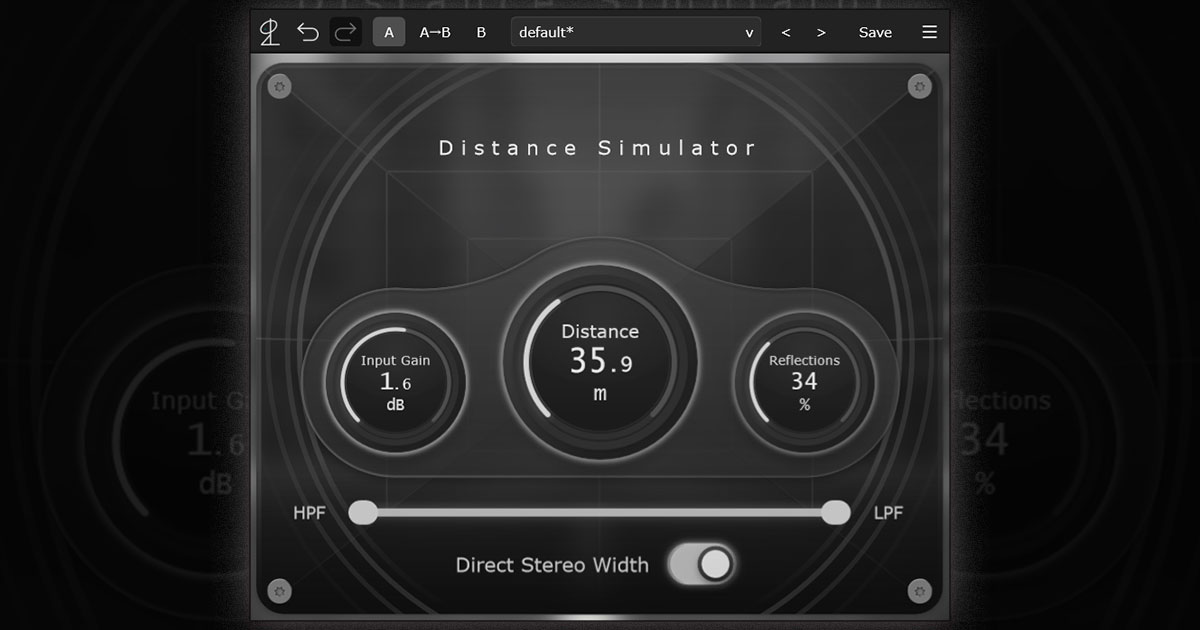Copy A to B settings
This screenshot has width=1200, height=630.
click(x=435, y=32)
